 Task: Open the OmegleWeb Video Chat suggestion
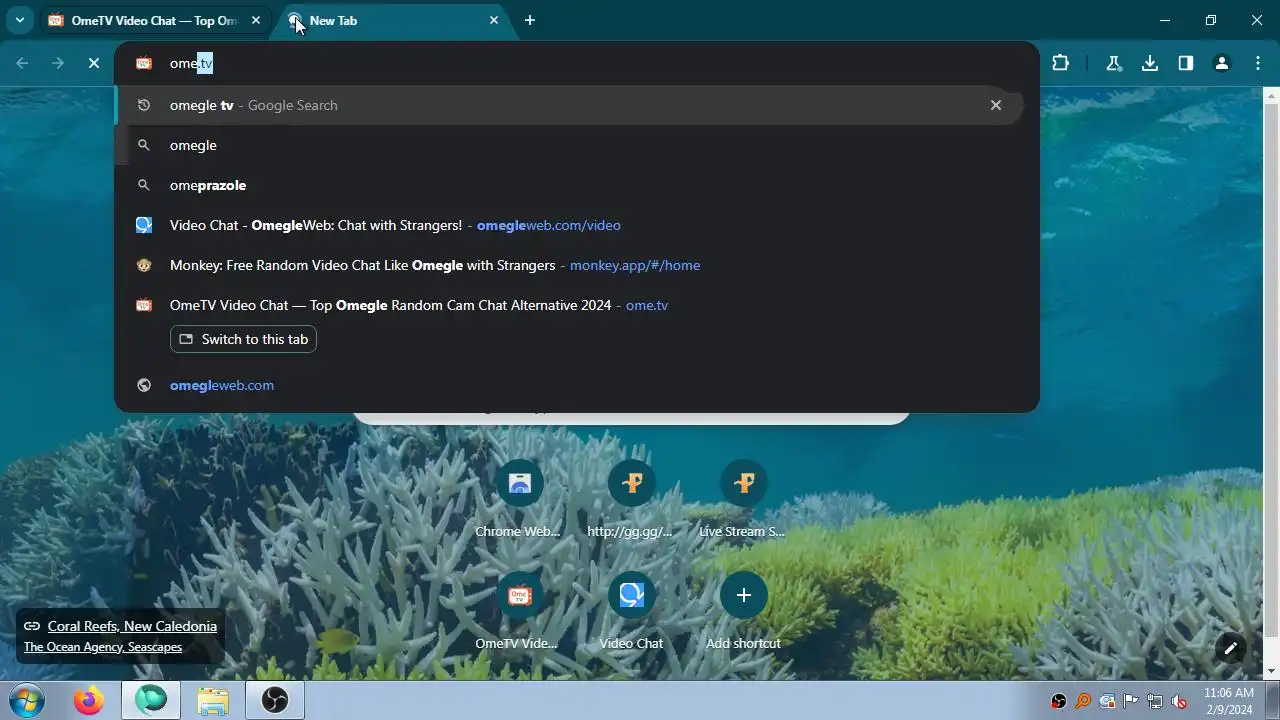pos(570,225)
